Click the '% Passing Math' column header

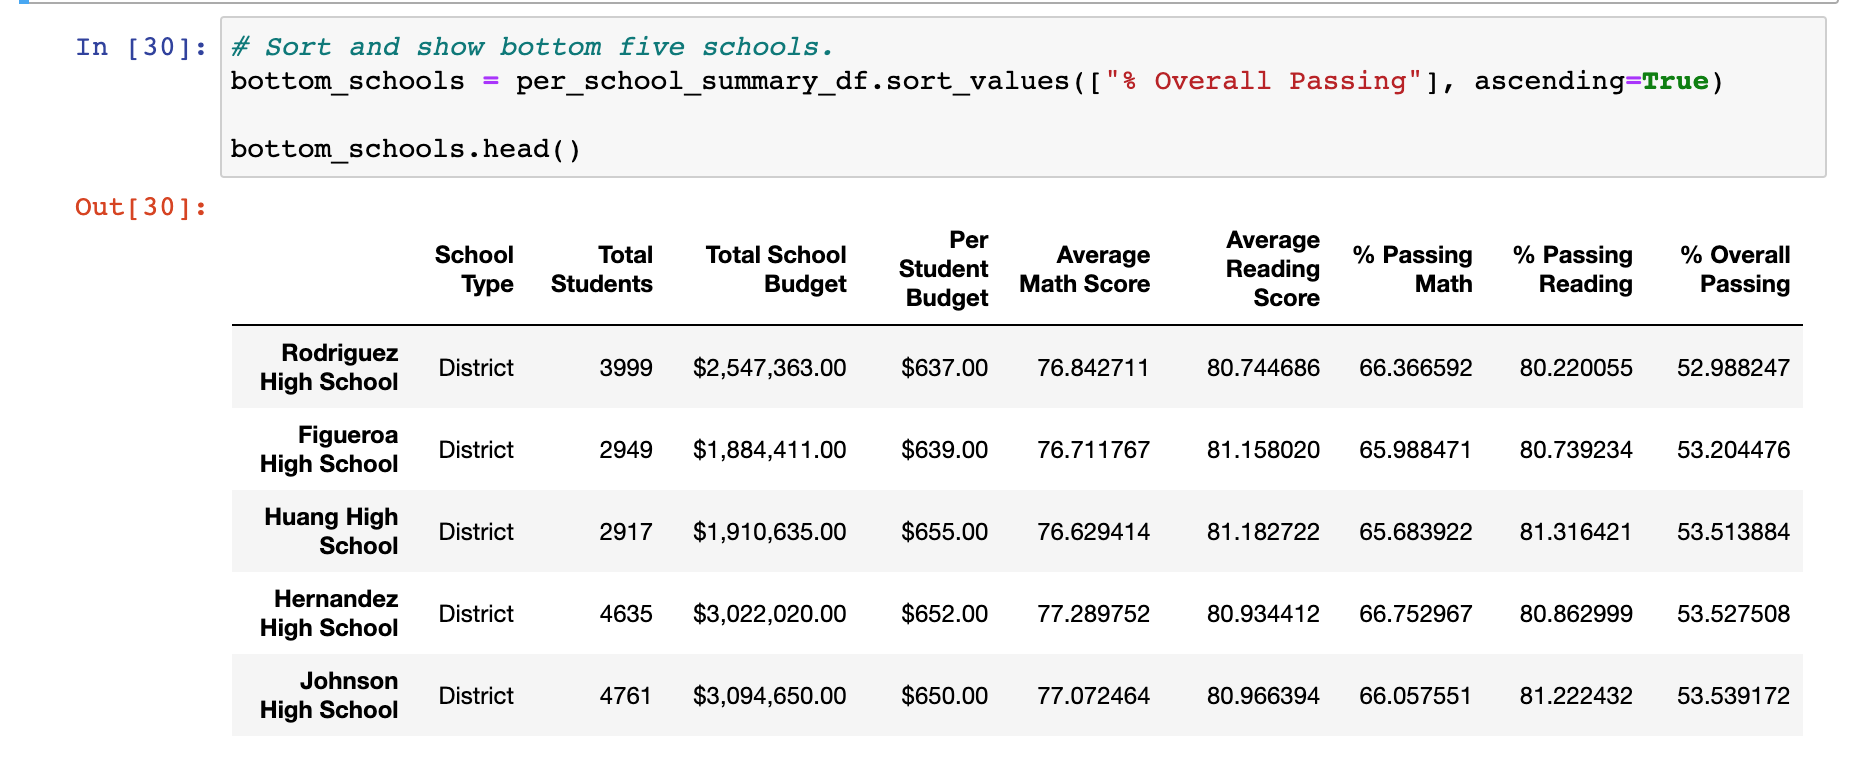[x=1413, y=269]
